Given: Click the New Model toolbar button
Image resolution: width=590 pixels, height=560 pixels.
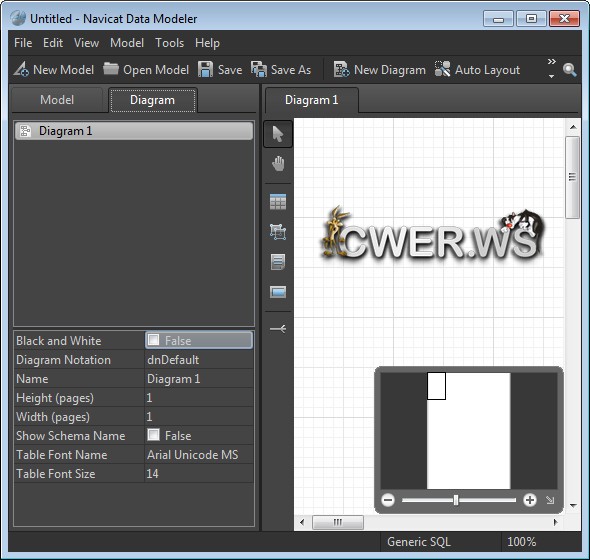Looking at the screenshot, I should [x=54, y=70].
